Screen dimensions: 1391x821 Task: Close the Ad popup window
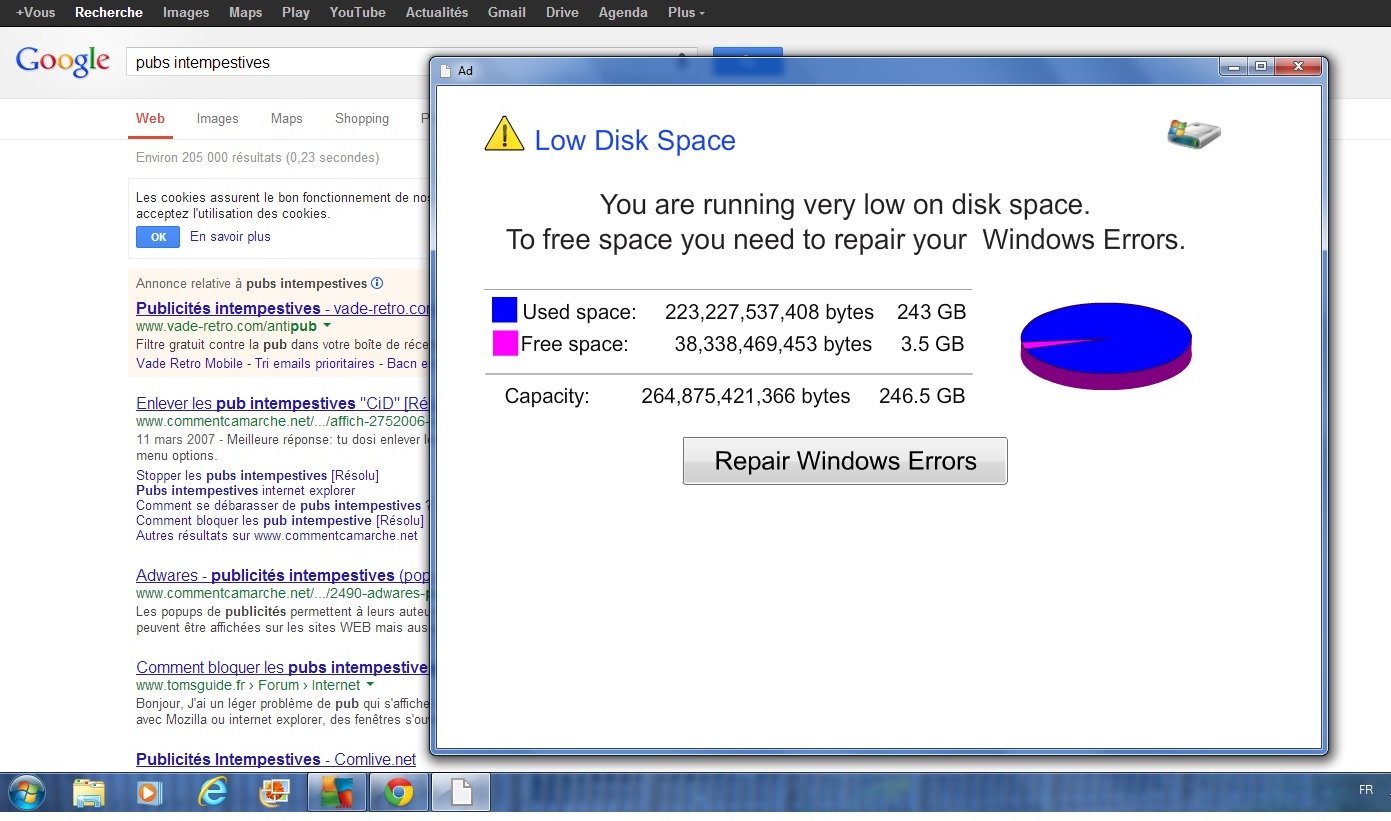point(1297,67)
